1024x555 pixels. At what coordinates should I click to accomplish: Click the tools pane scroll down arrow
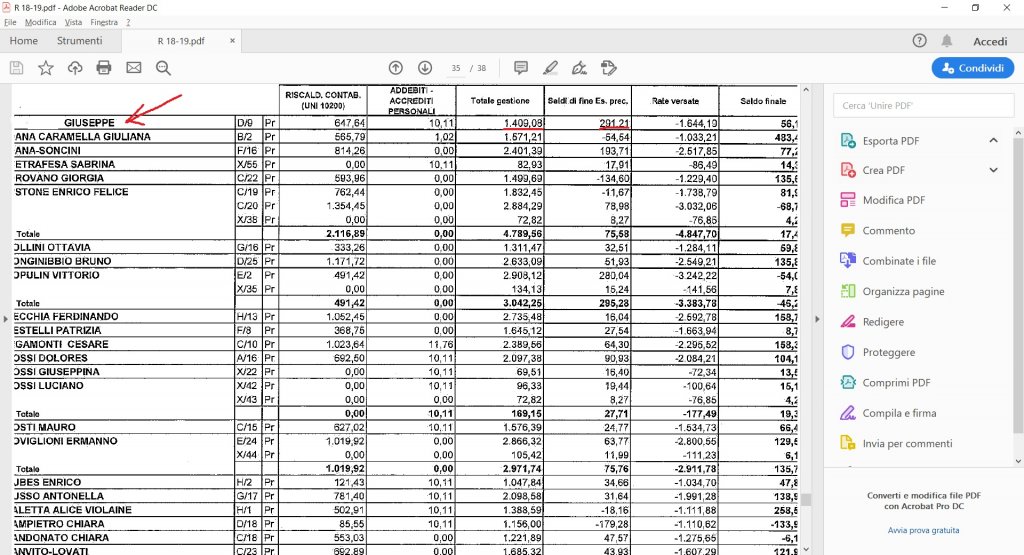1018,461
